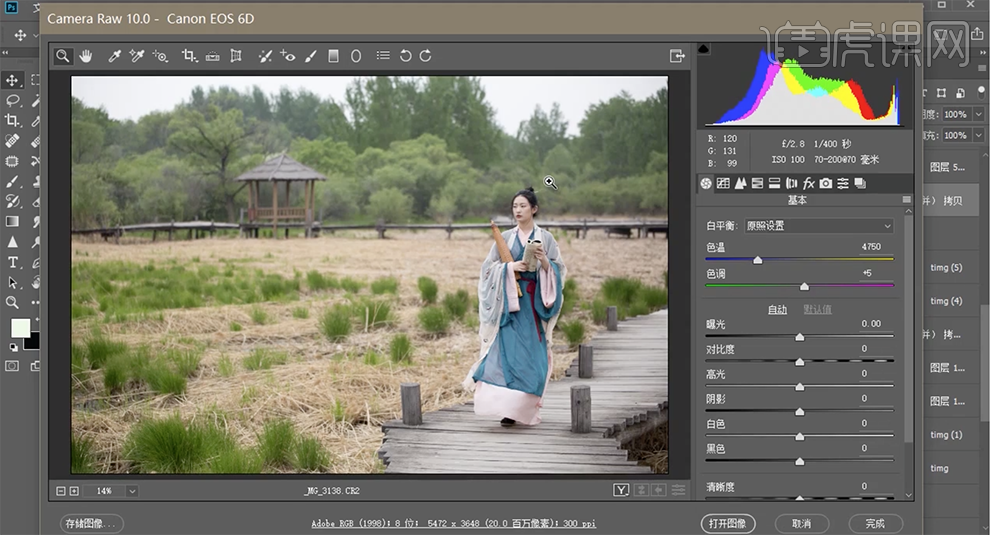Rotate image counterclockwise
Viewport: 990px width, 535px height.
point(405,56)
